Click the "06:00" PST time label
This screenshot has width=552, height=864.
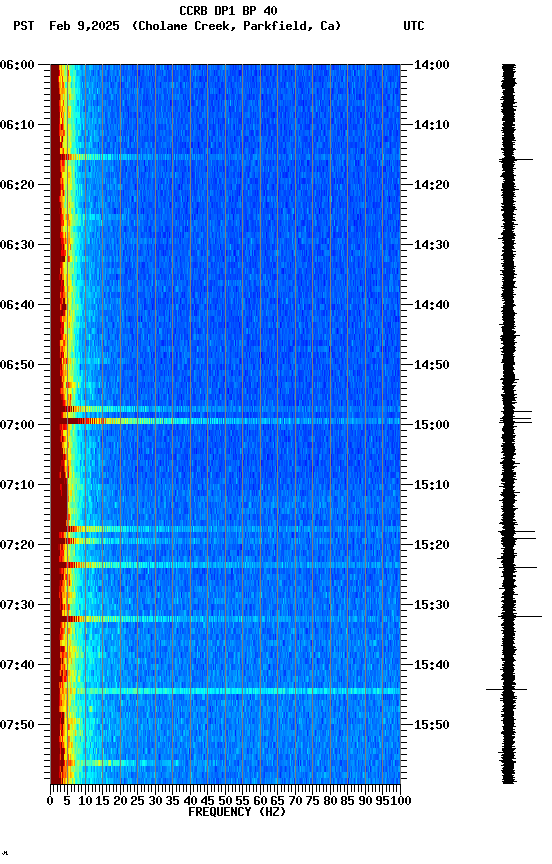coord(17,65)
